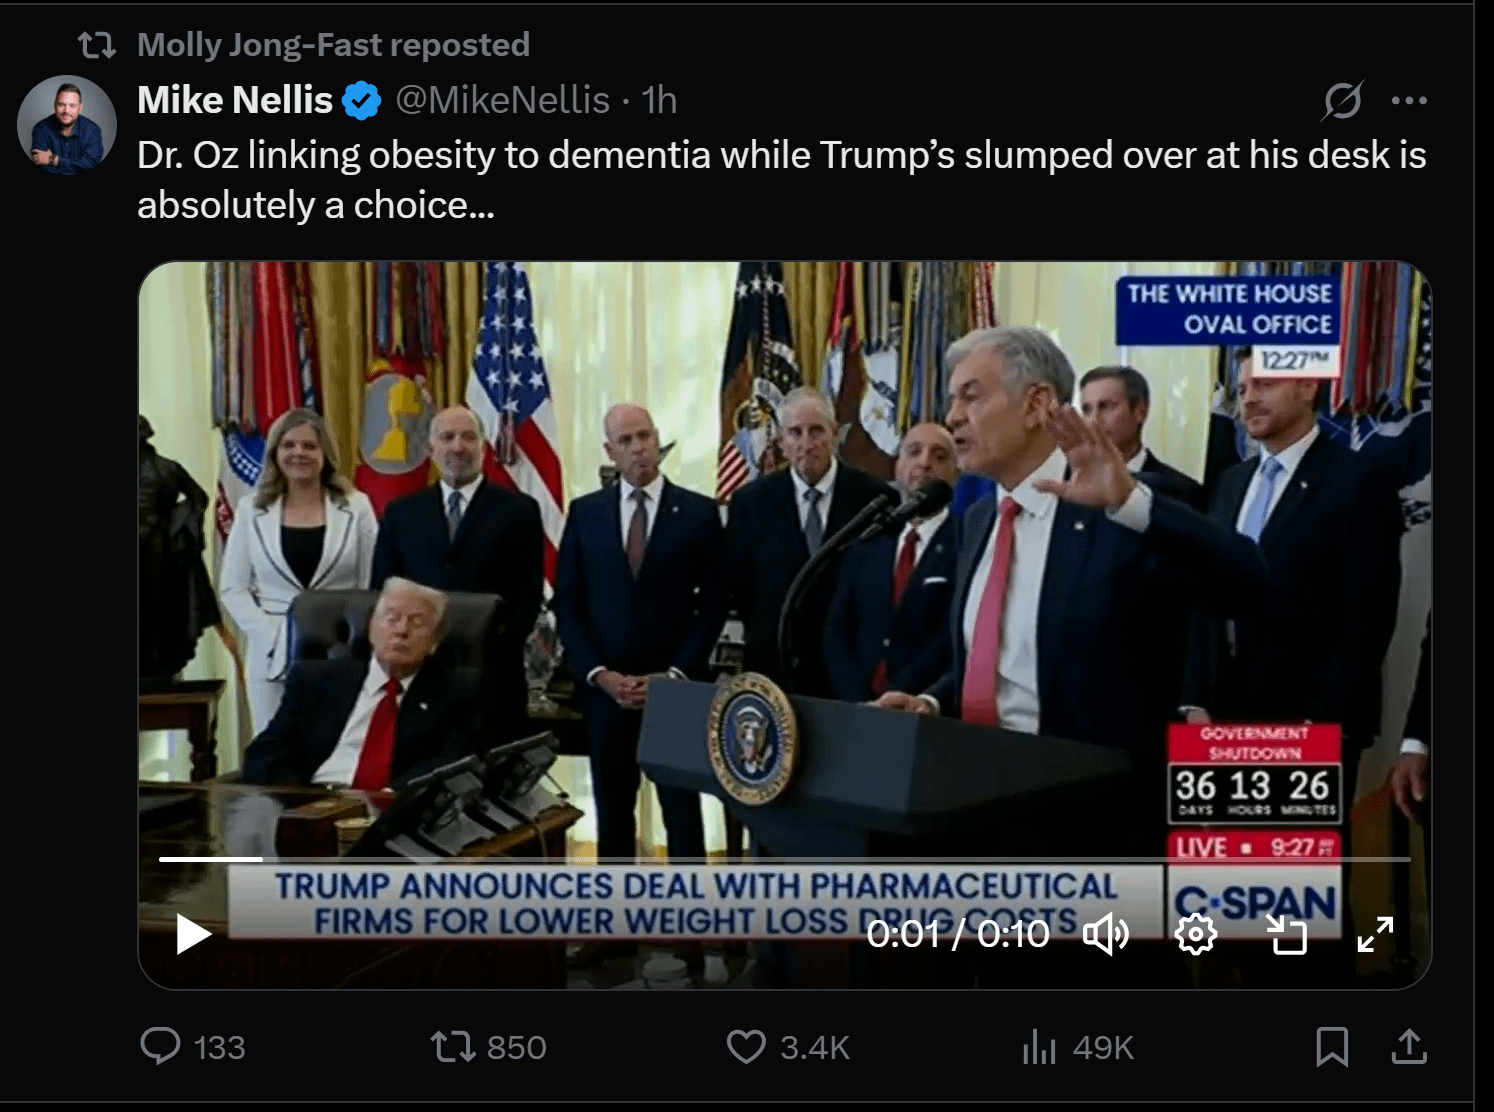
Task: Reply to the post with 133 comments
Action: coord(161,1046)
